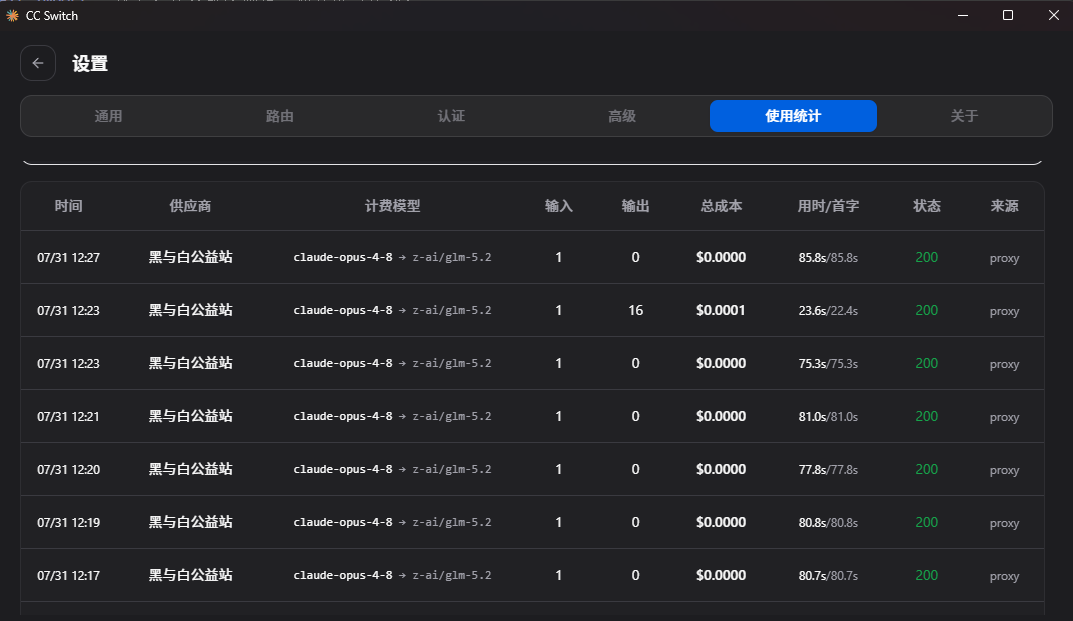This screenshot has height=621, width=1073.
Task: Open the 关于 tab
Action: click(x=964, y=116)
